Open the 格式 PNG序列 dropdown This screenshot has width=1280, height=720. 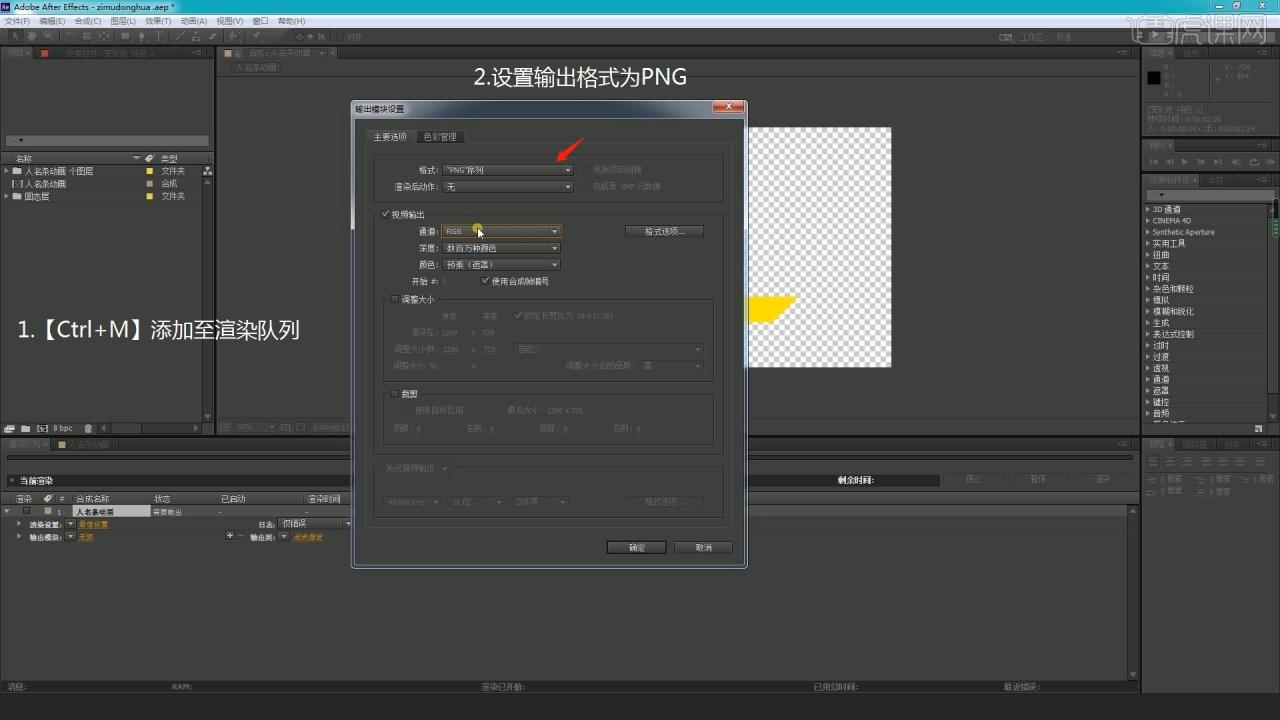pyautogui.click(x=507, y=170)
